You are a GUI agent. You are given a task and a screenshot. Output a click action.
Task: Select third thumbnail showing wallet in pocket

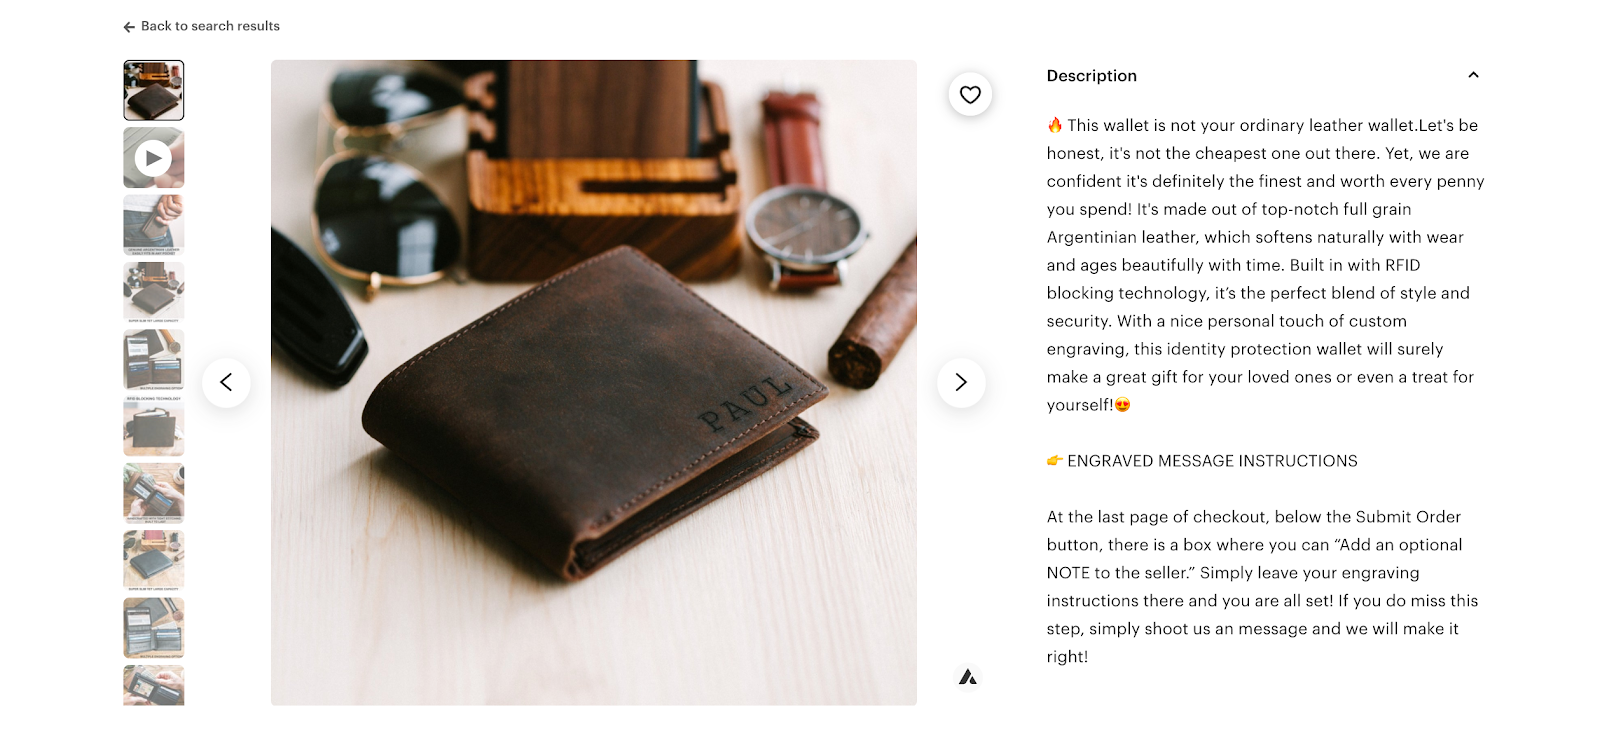point(154,225)
